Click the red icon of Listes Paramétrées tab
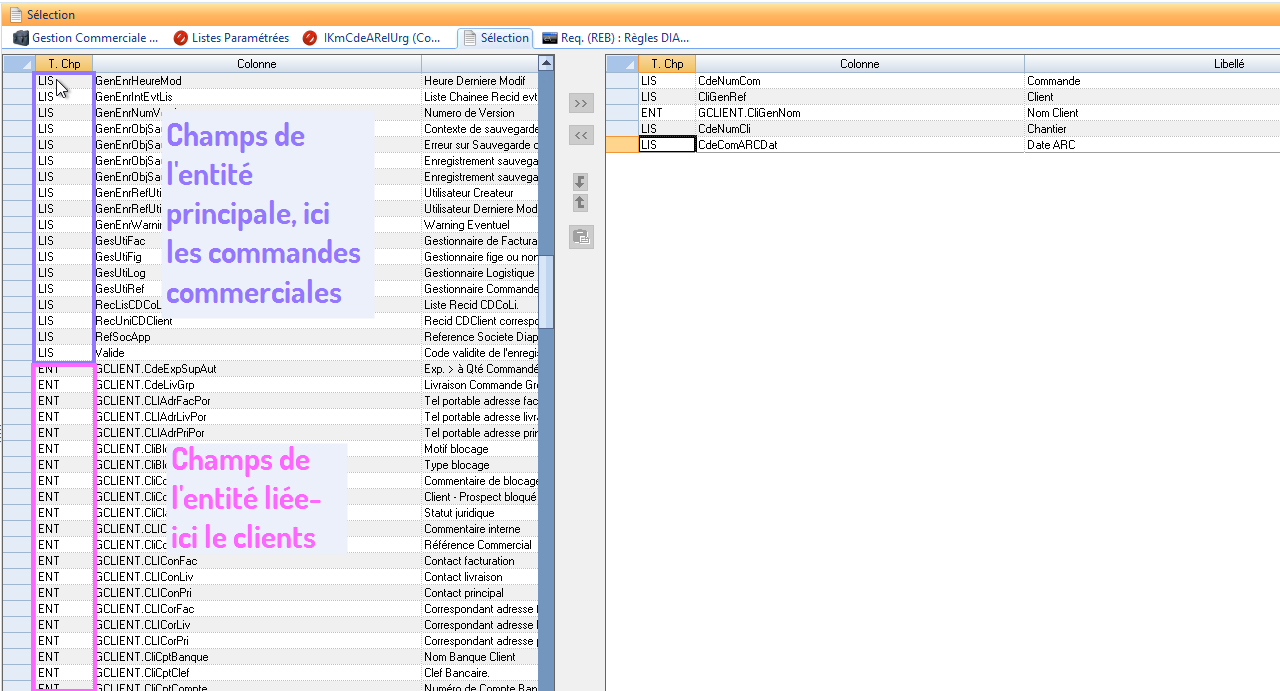 pyautogui.click(x=181, y=38)
